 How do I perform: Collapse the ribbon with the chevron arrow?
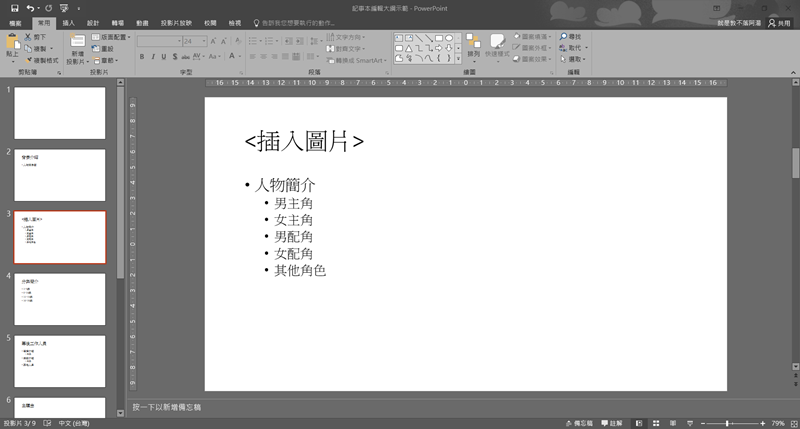tap(793, 72)
